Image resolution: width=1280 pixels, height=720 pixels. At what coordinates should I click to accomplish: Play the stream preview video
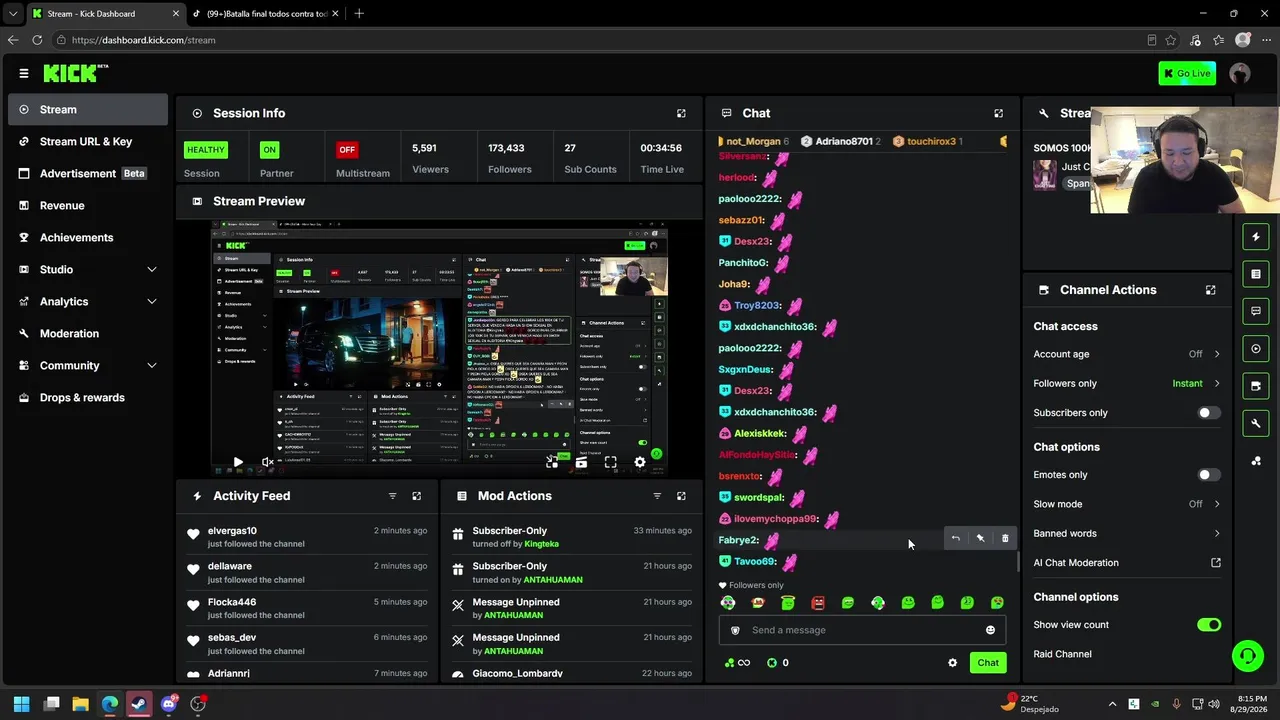[x=238, y=462]
